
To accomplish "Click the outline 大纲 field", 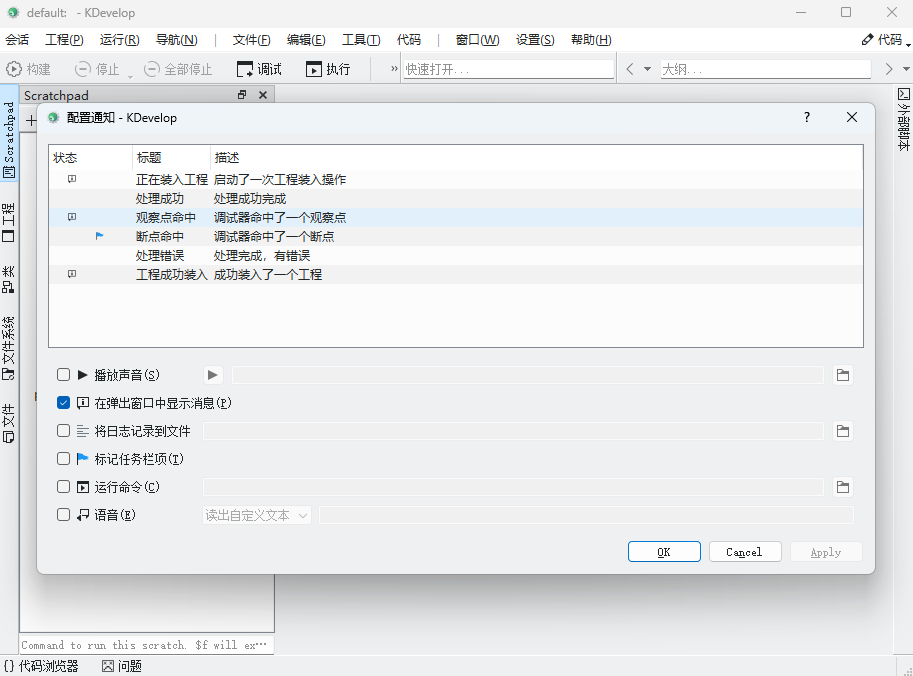I will tap(765, 69).
